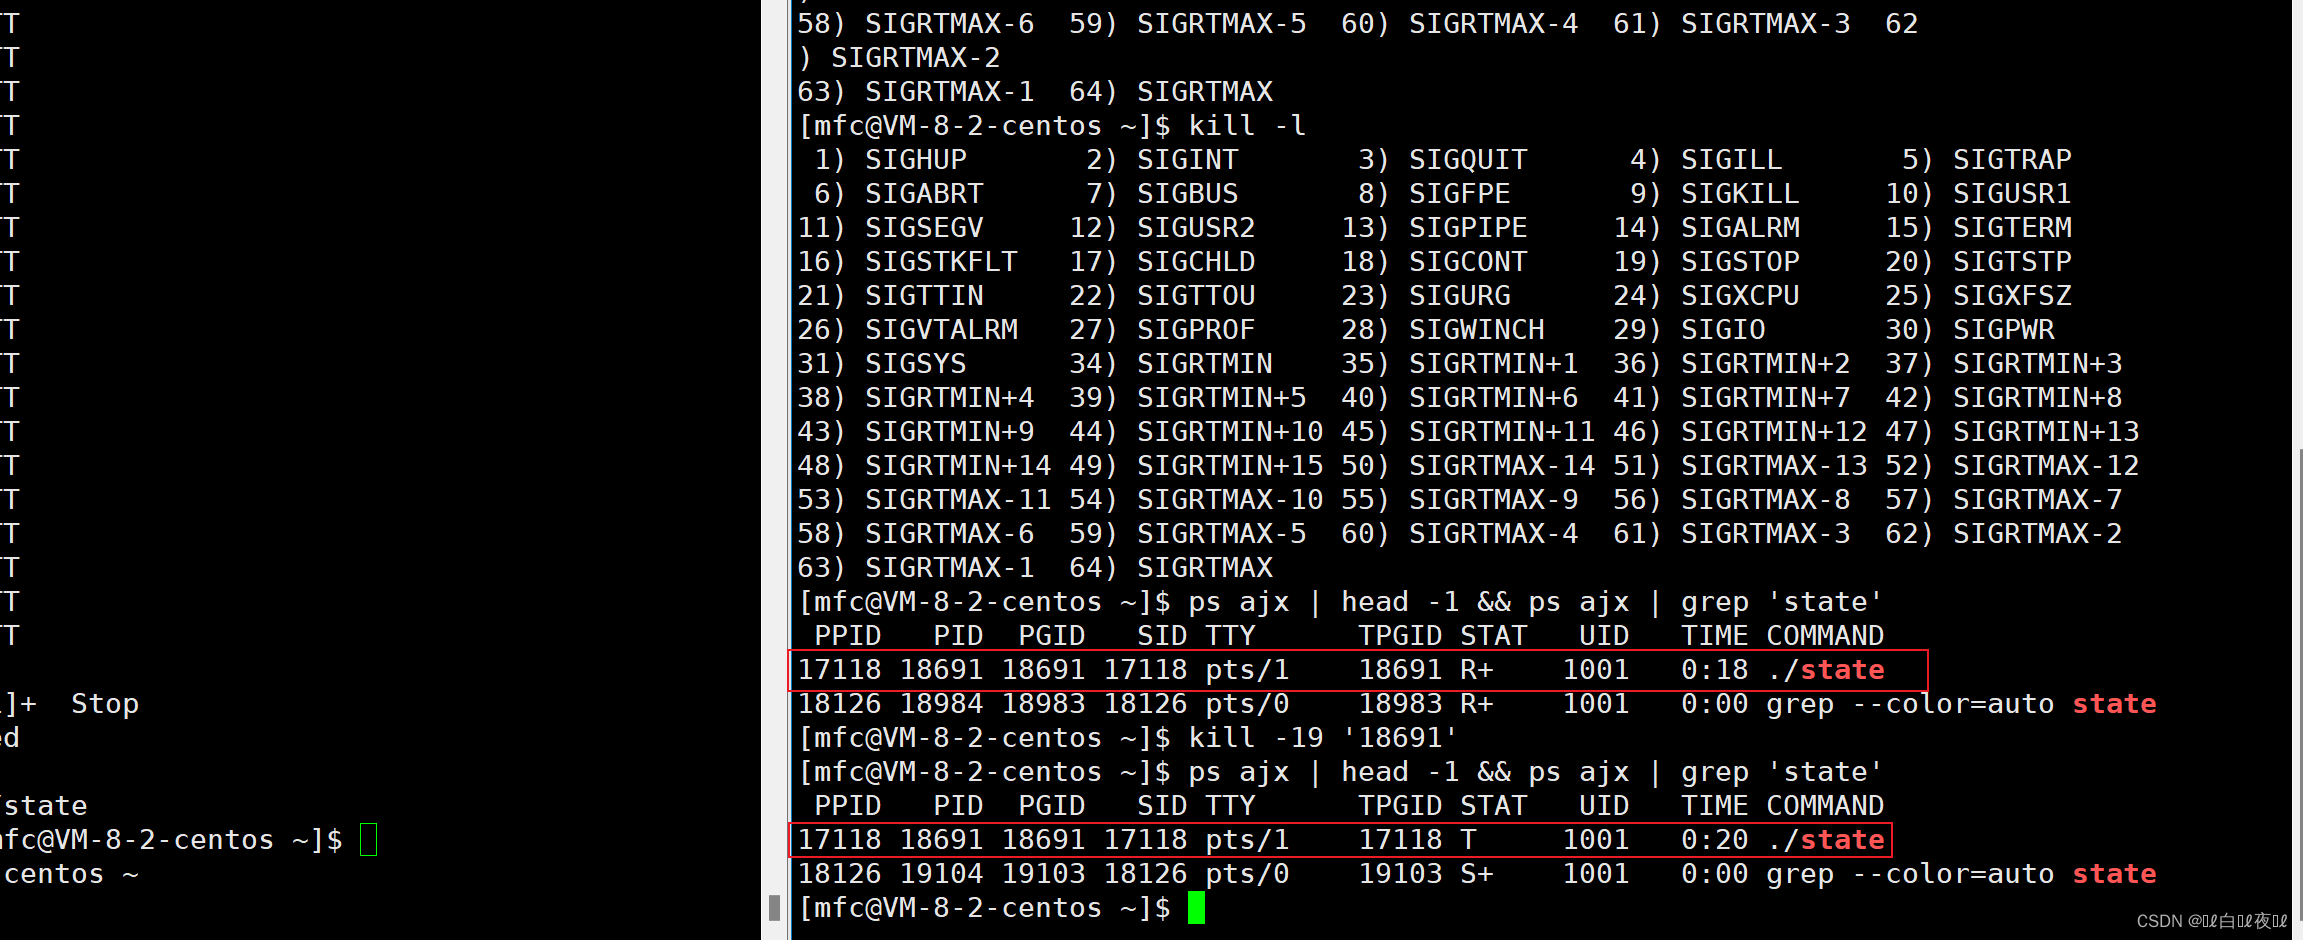This screenshot has height=940, width=2303.
Task: Click the 'kill -l' command text
Action: pyautogui.click(x=1247, y=126)
